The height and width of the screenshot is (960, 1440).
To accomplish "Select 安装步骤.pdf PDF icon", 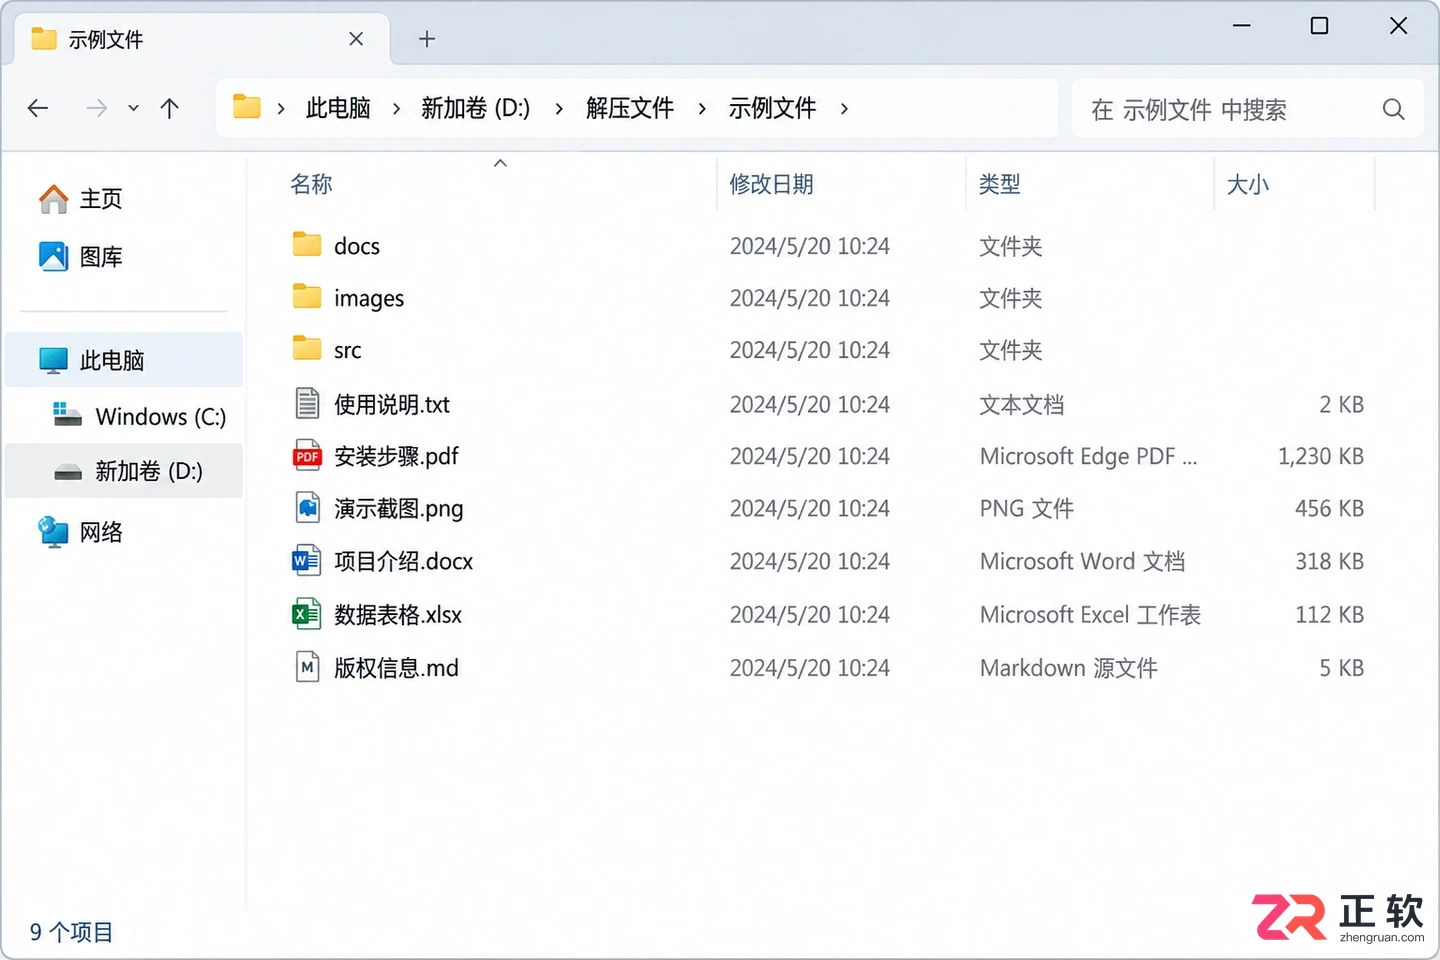I will [307, 456].
